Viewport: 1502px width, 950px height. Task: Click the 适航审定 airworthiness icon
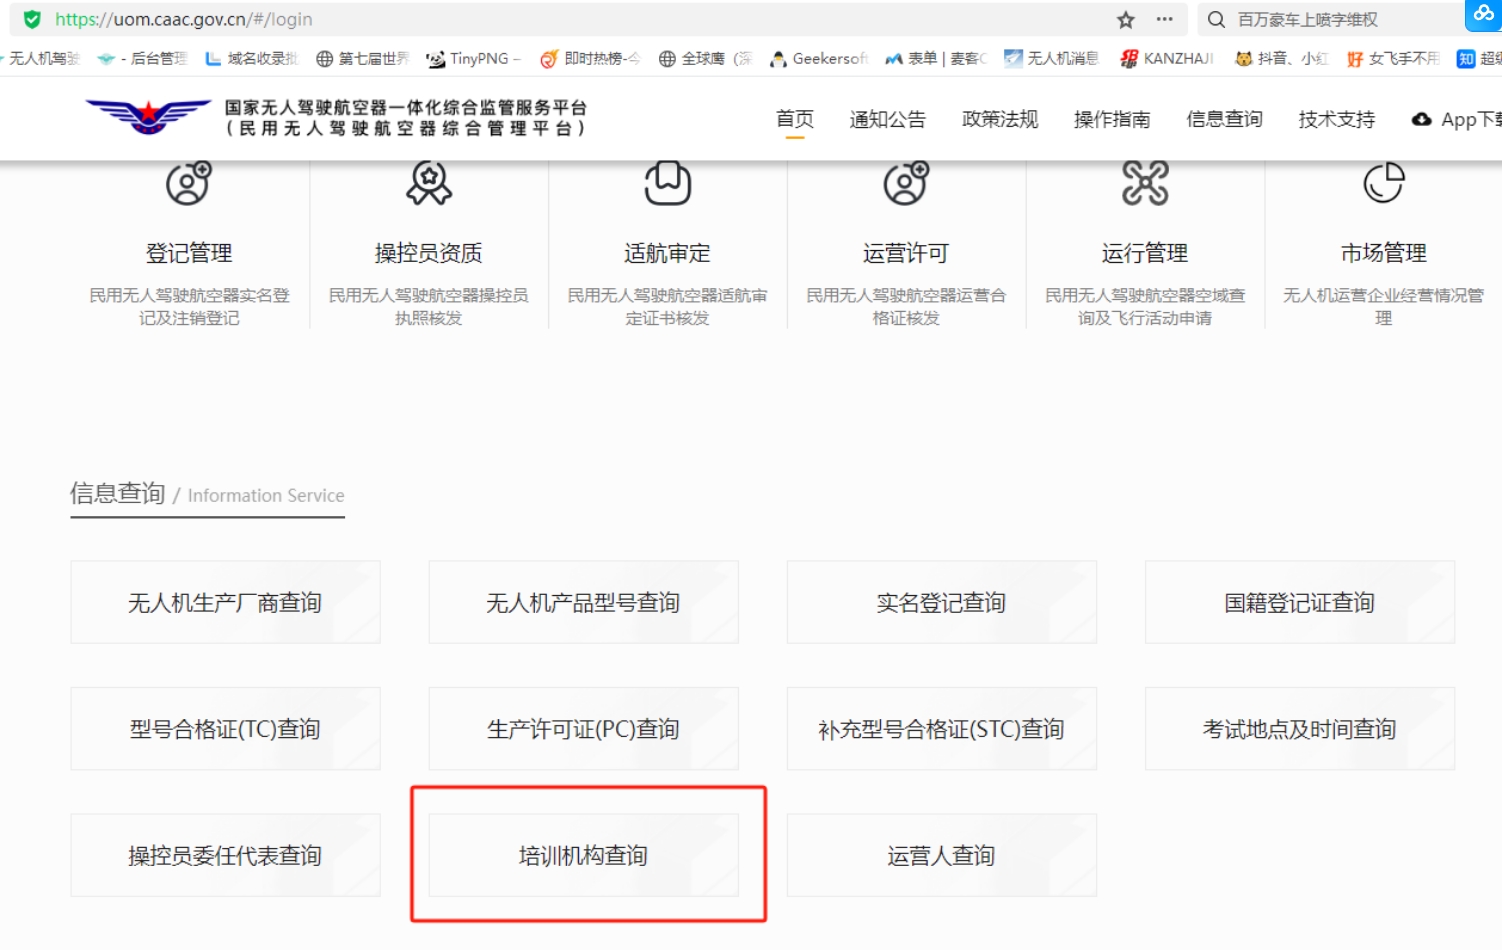point(667,184)
